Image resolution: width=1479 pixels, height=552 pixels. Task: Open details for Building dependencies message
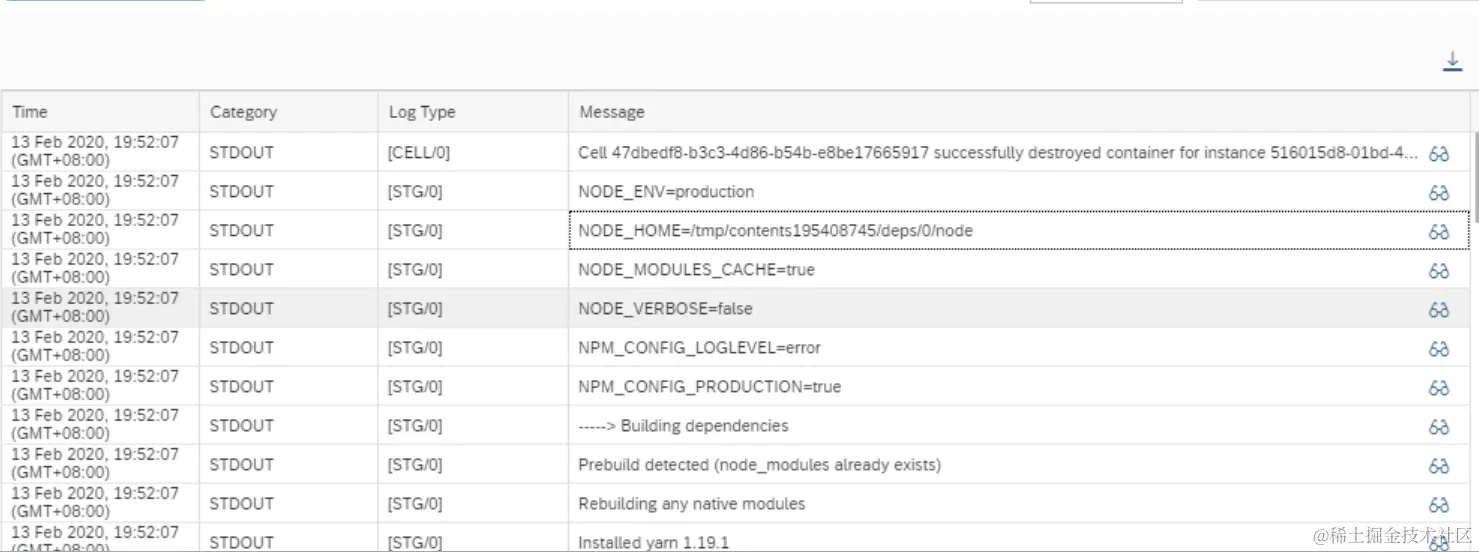(x=1439, y=427)
